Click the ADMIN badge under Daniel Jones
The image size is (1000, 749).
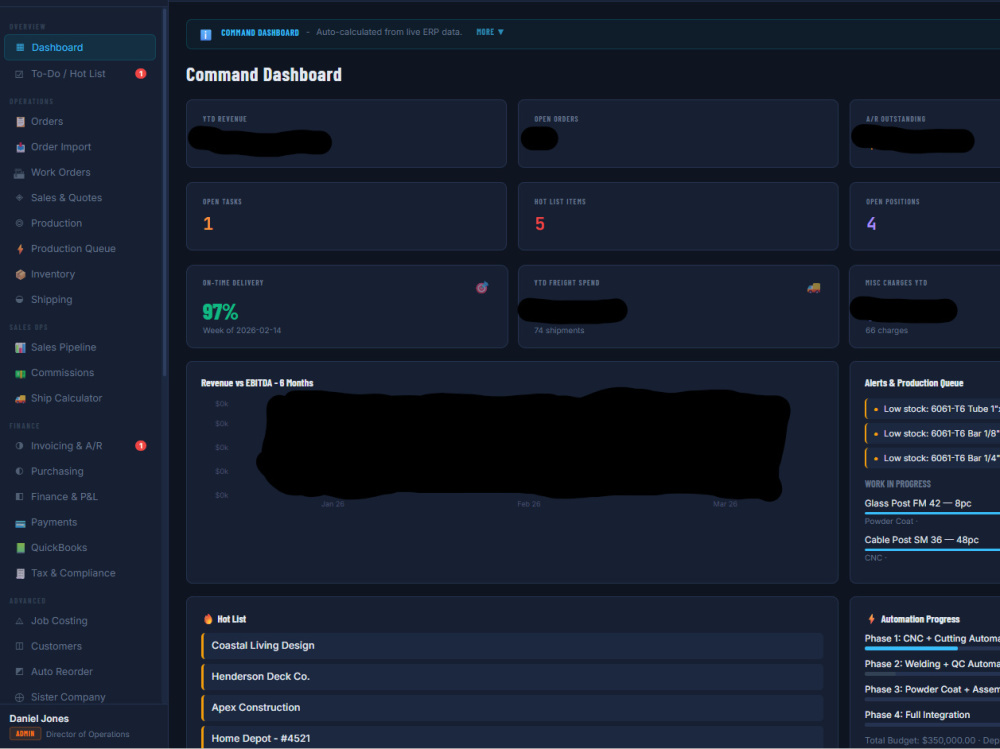pos(26,734)
